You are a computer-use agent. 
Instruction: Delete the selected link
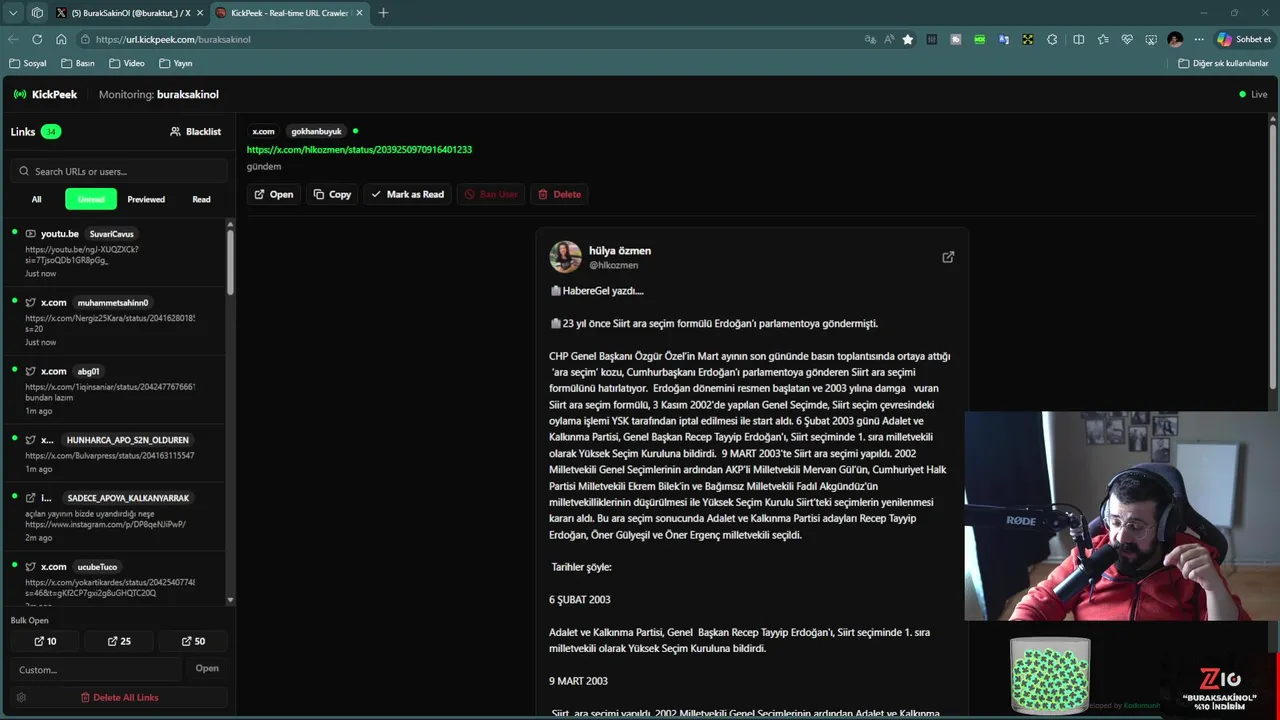click(x=559, y=194)
